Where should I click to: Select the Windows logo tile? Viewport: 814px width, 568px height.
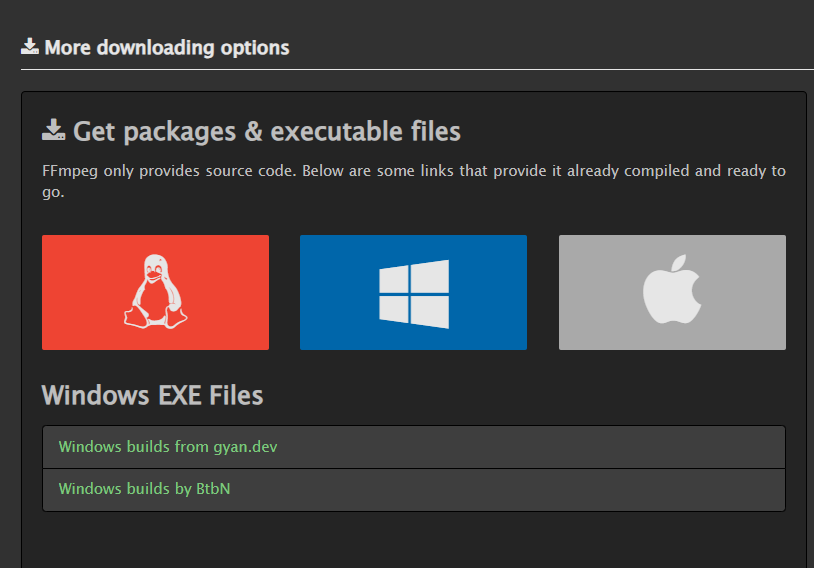point(413,292)
